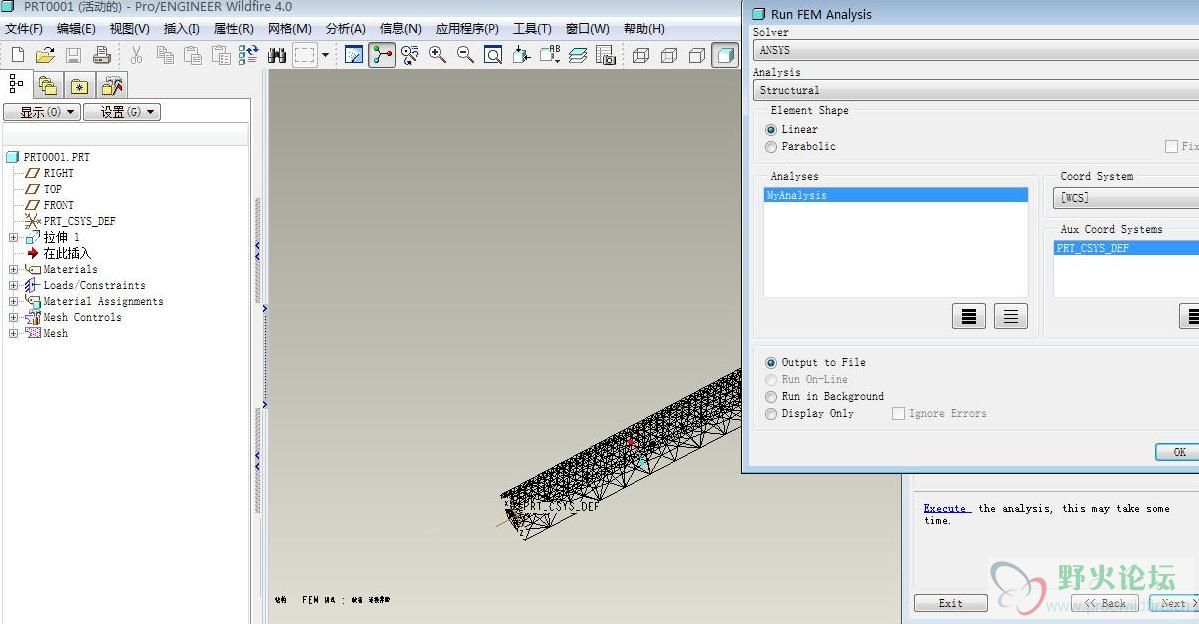Switch display to wireframe
The width and height of the screenshot is (1199, 624).
641,55
